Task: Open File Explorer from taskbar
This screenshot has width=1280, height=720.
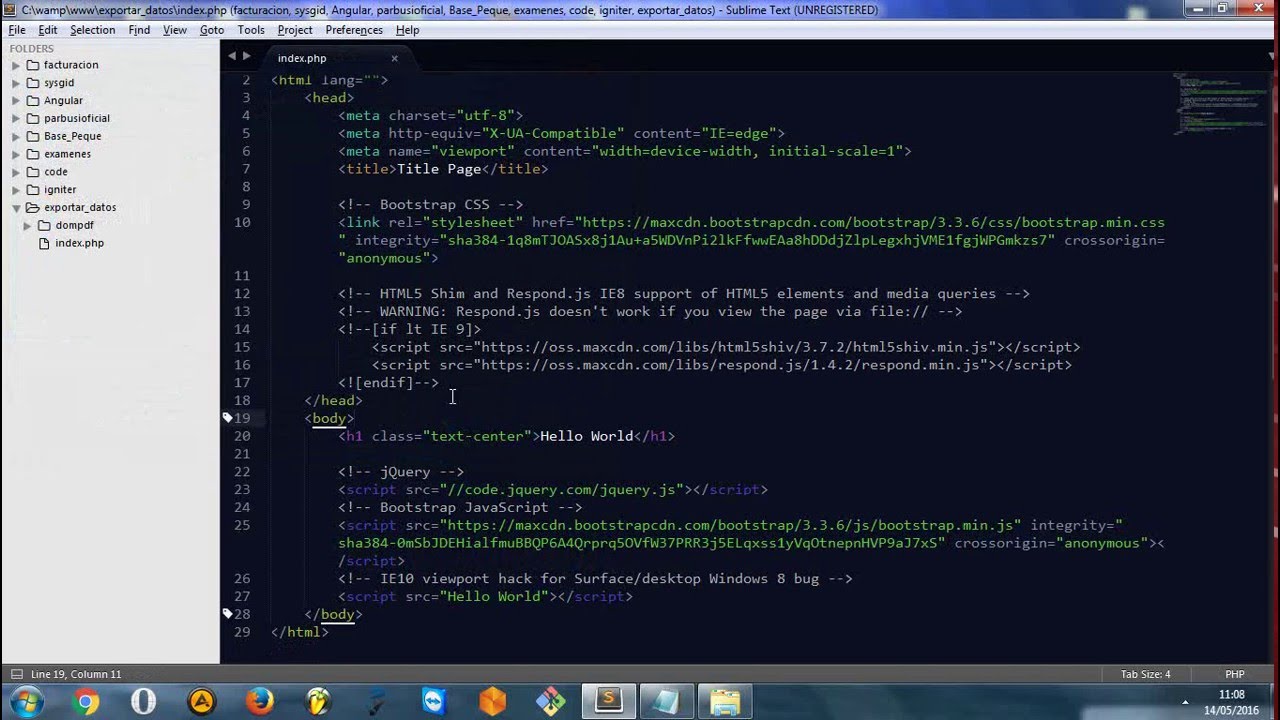Action: coord(725,702)
